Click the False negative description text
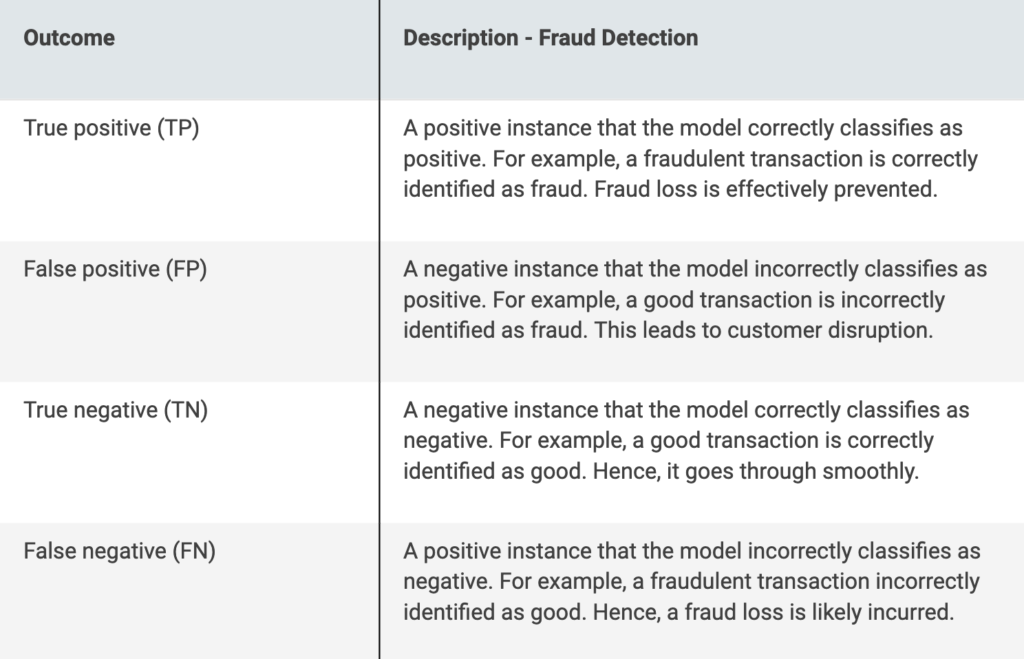Screen dimensions: 1024x659 692,582
